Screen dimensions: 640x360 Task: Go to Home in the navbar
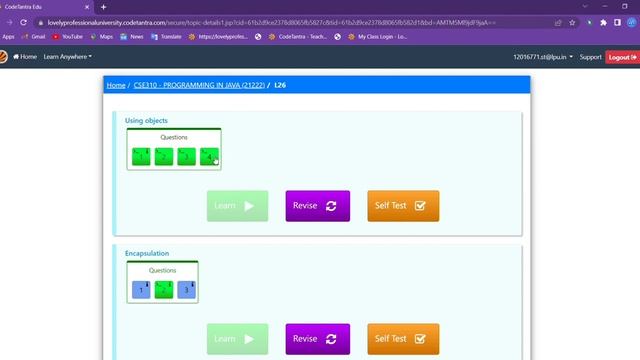25,57
